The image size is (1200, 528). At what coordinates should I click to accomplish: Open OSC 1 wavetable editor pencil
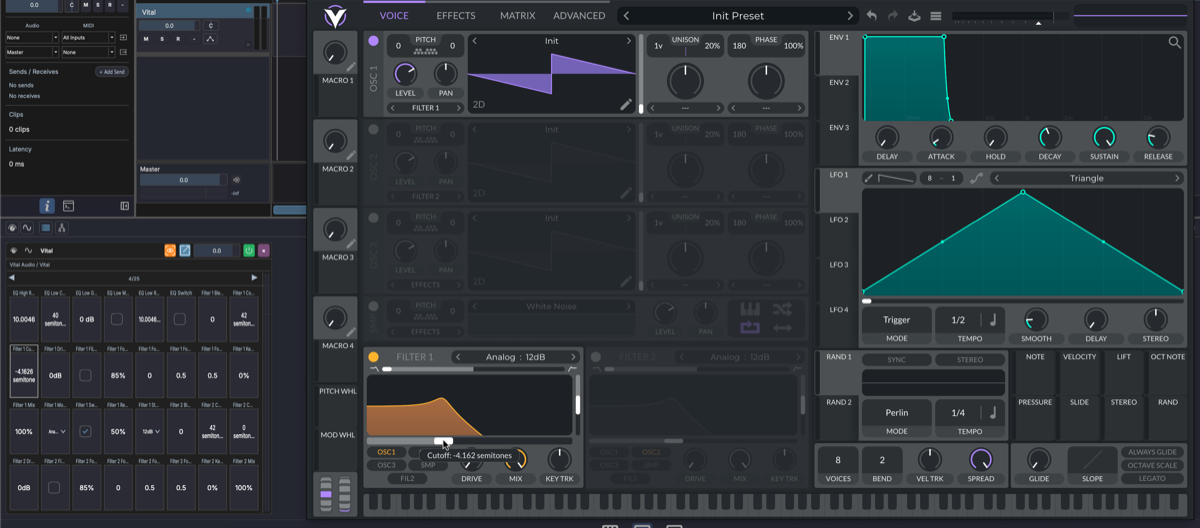tap(626, 104)
